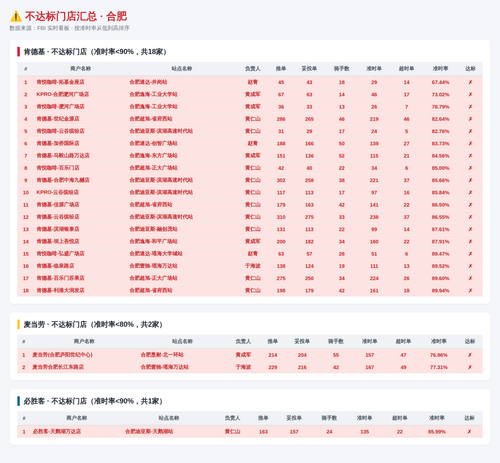The image size is (500, 463).
Task: Click the on-time rate value 73.02%
Action: (440, 94)
